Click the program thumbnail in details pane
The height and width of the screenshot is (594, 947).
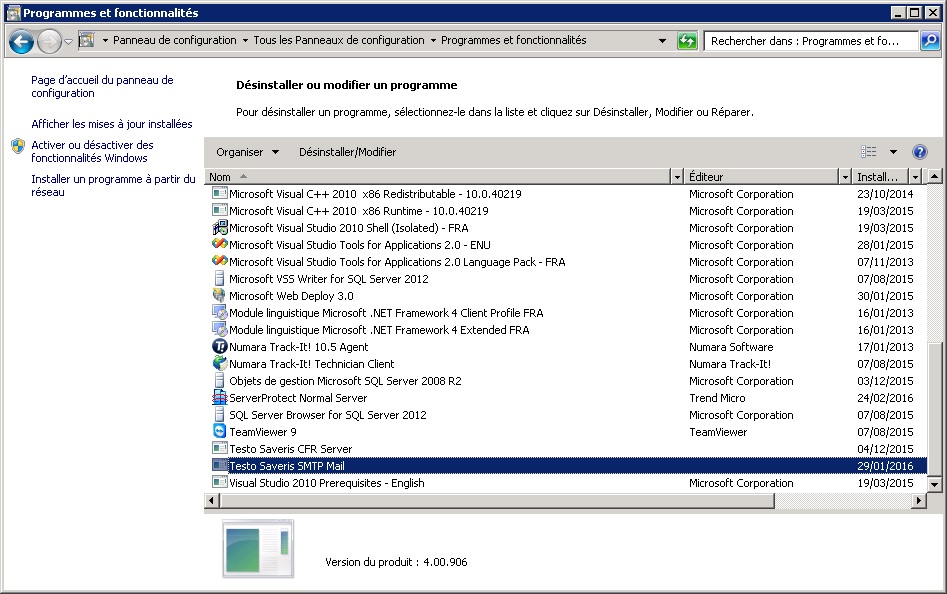coord(258,549)
